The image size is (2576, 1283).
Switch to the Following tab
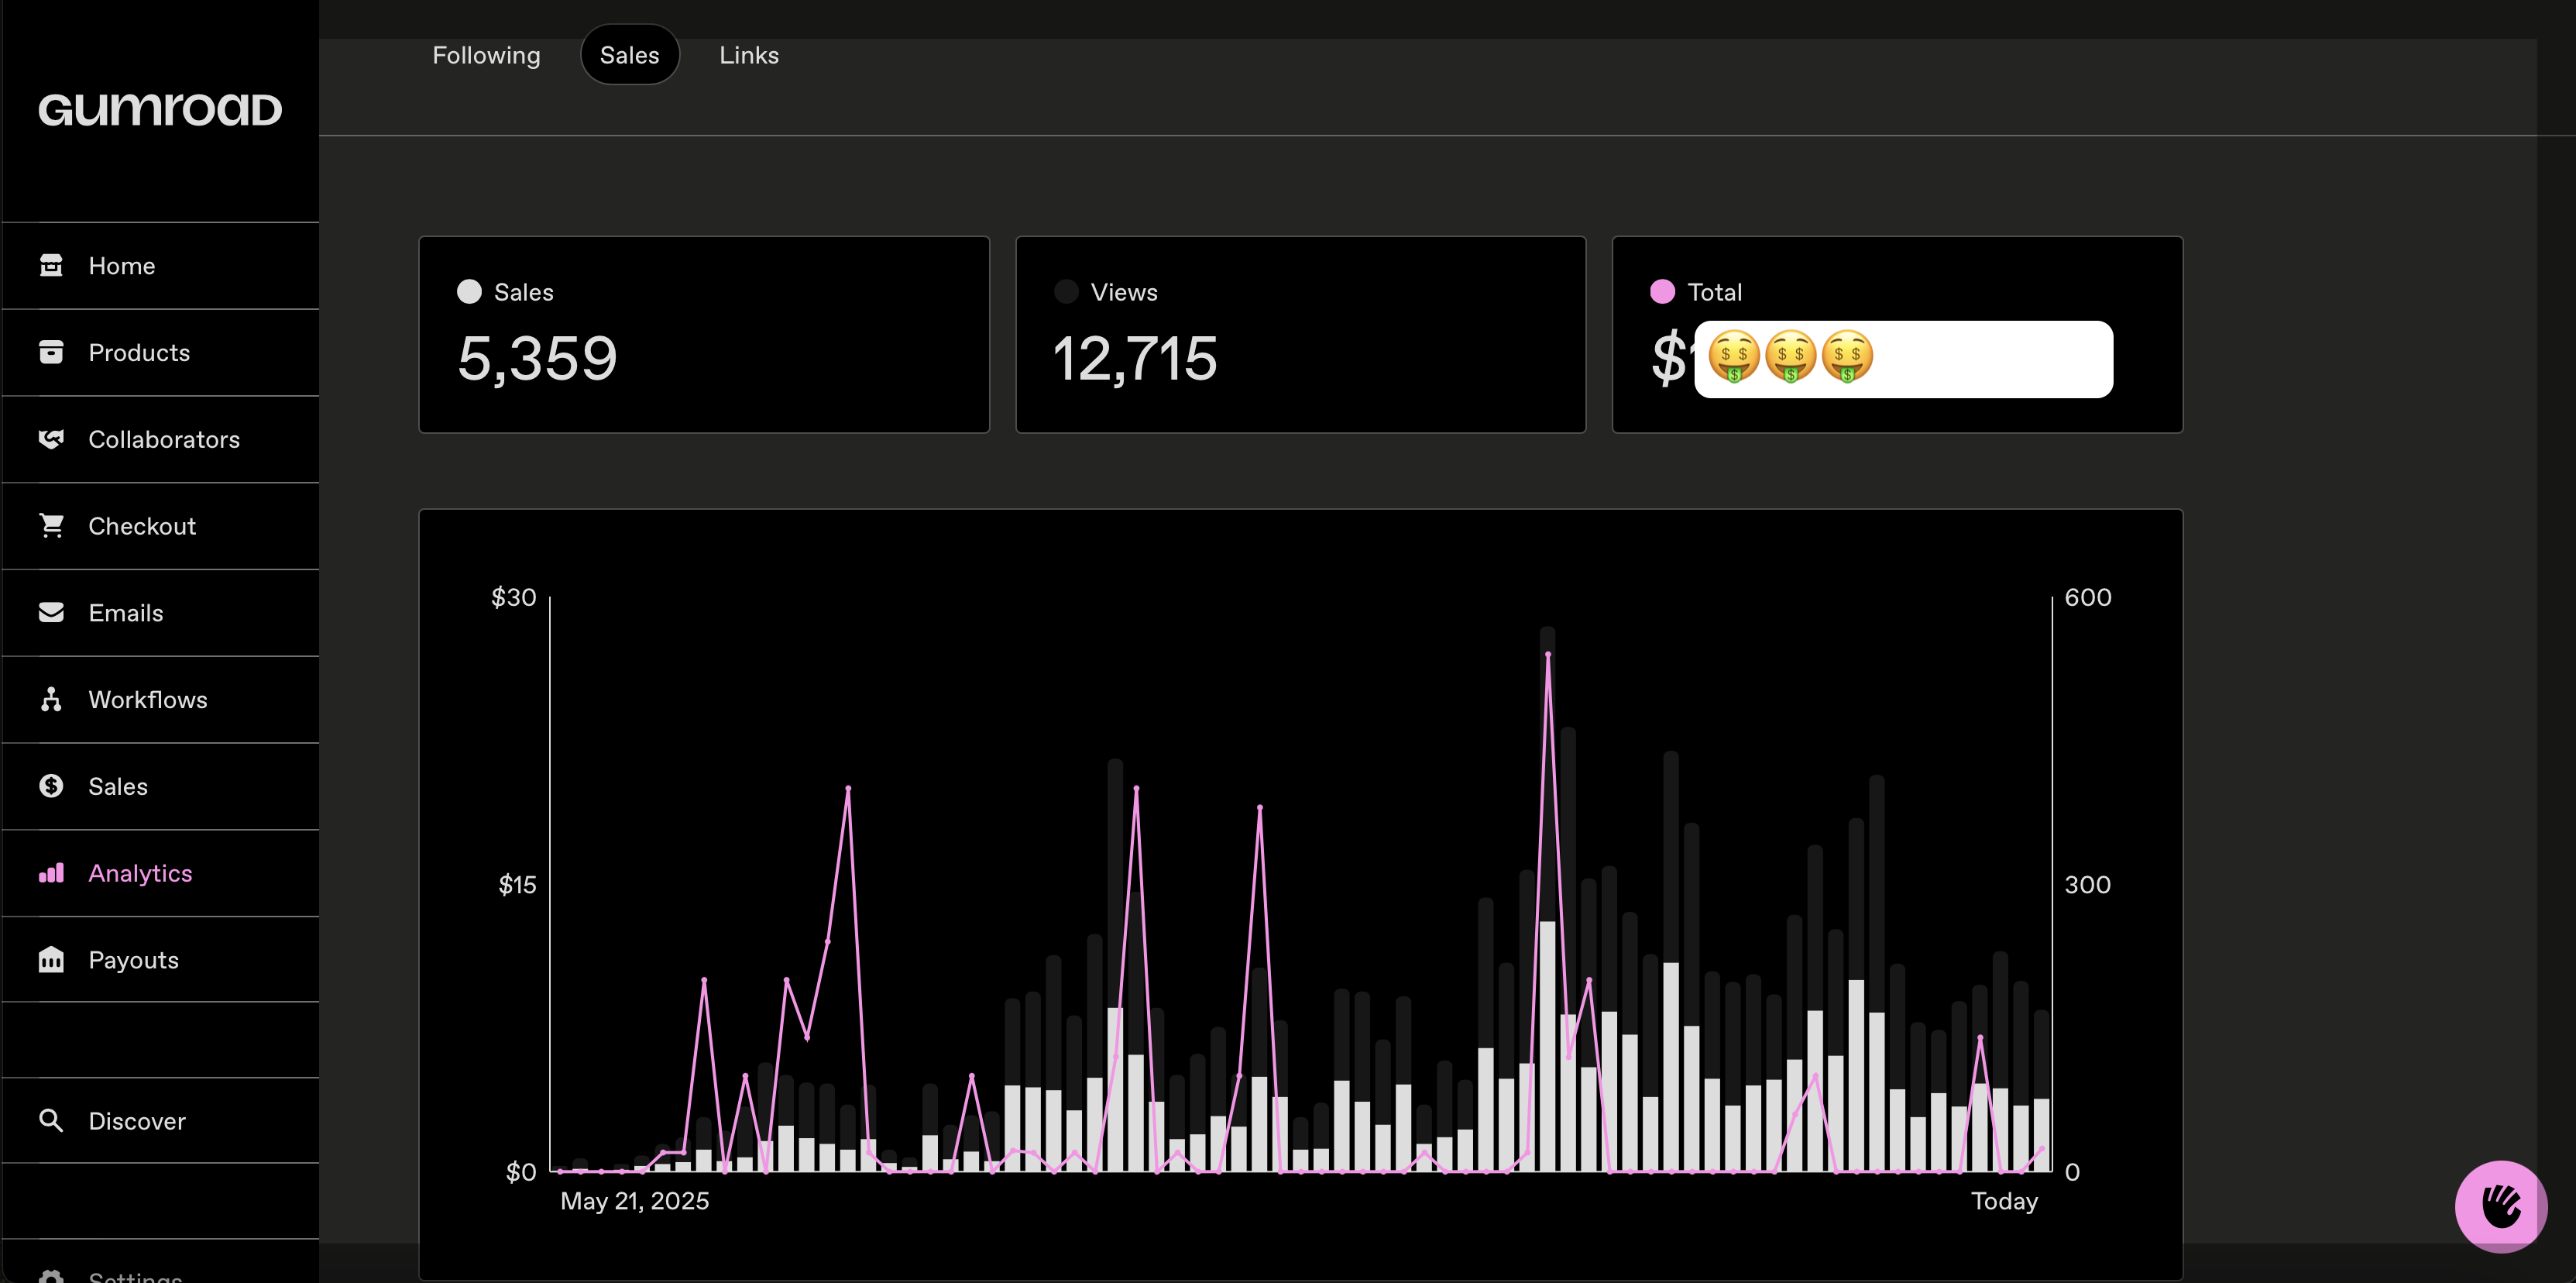pyautogui.click(x=486, y=55)
